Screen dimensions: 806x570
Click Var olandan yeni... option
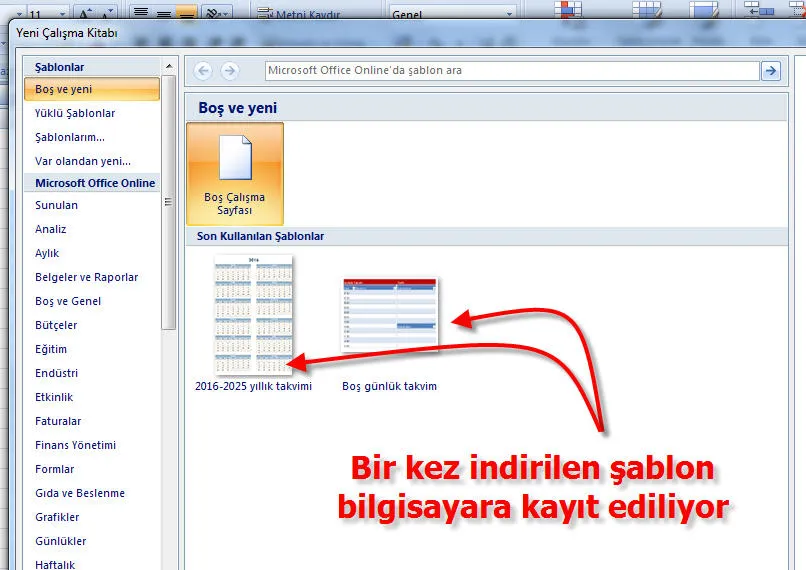[x=83, y=161]
